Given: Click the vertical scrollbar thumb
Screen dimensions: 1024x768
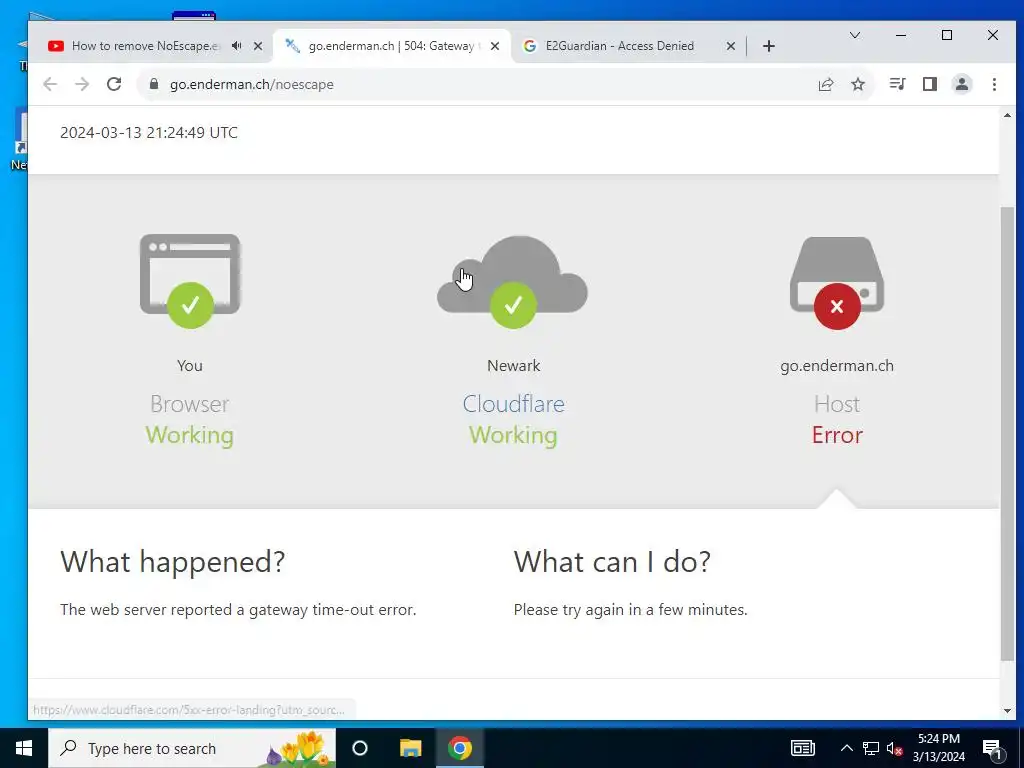Looking at the screenshot, I should [1007, 434].
